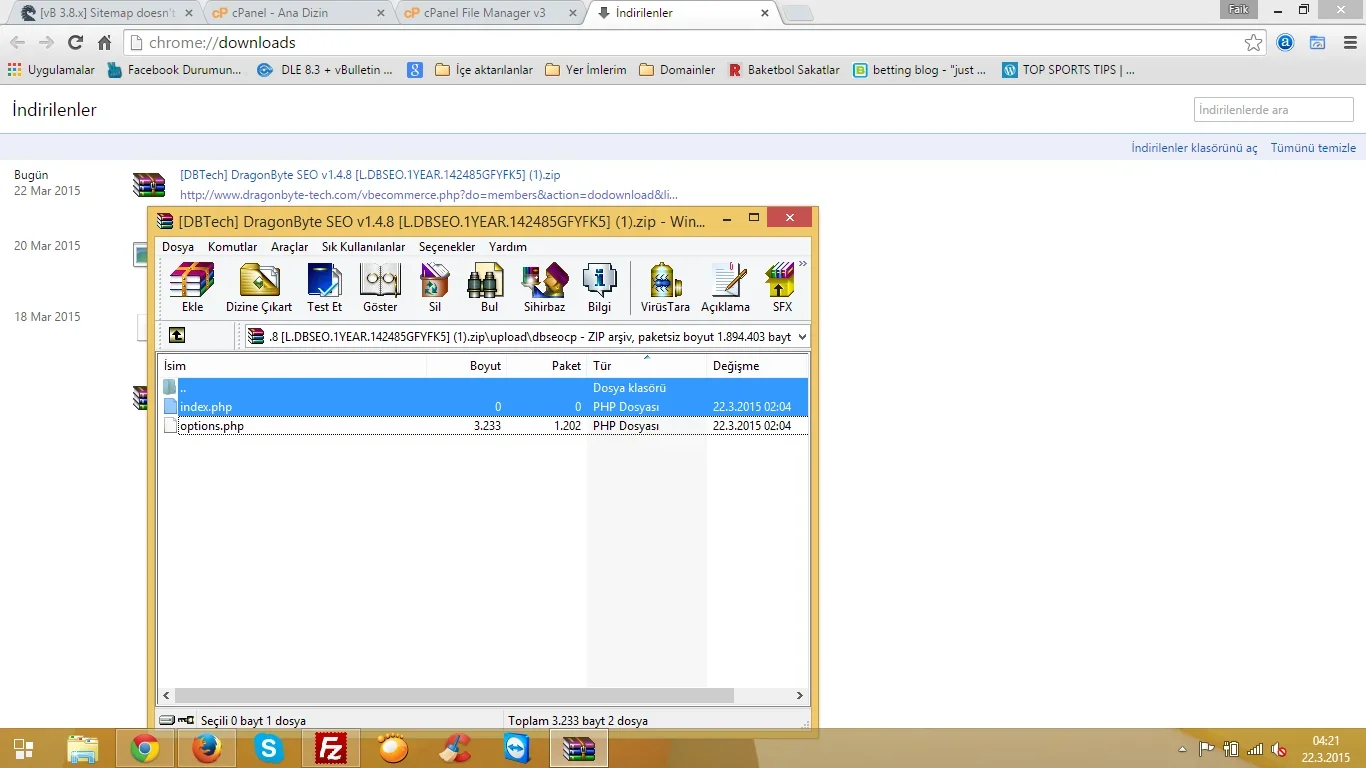The image size is (1366, 768).
Task: Open the Yardım menu
Action: (x=508, y=247)
